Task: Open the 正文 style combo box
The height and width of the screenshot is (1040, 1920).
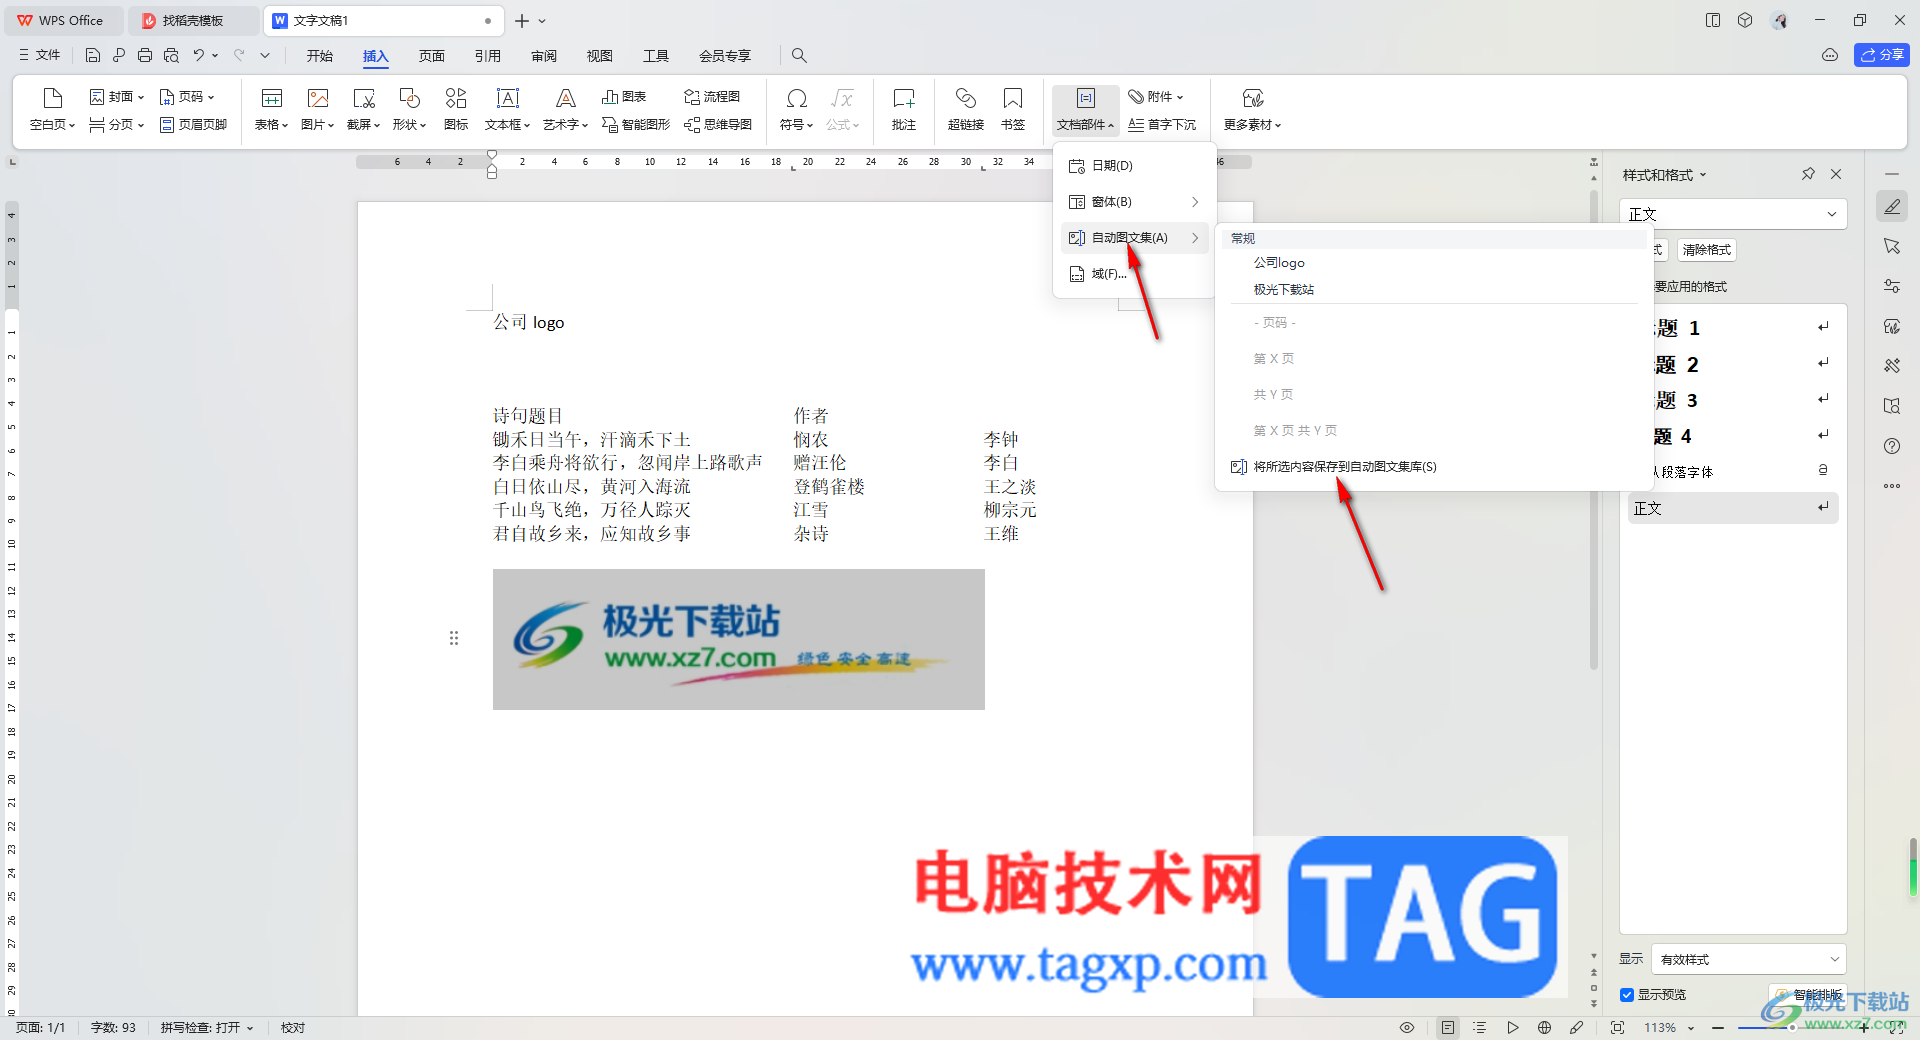Action: 1732,214
